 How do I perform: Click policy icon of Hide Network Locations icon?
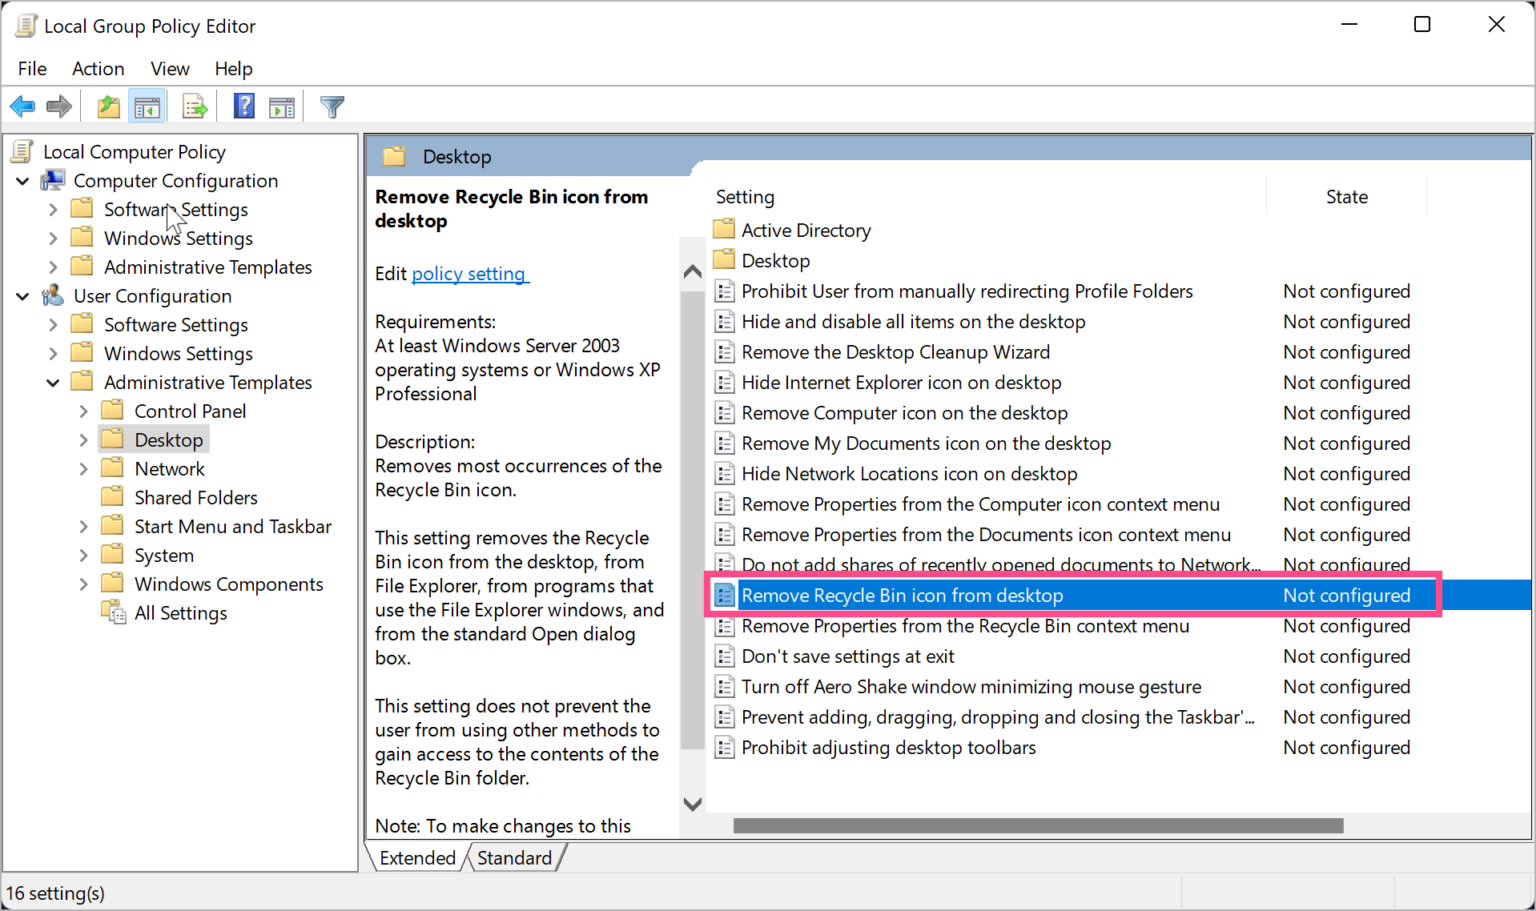pos(725,474)
